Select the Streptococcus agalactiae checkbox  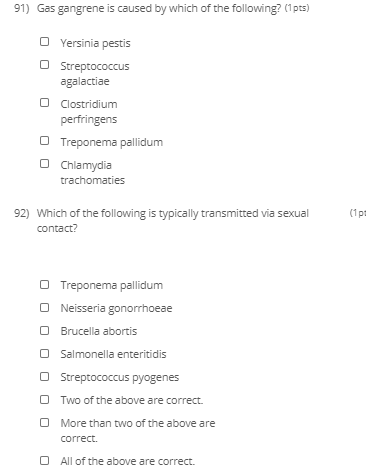pos(44,65)
